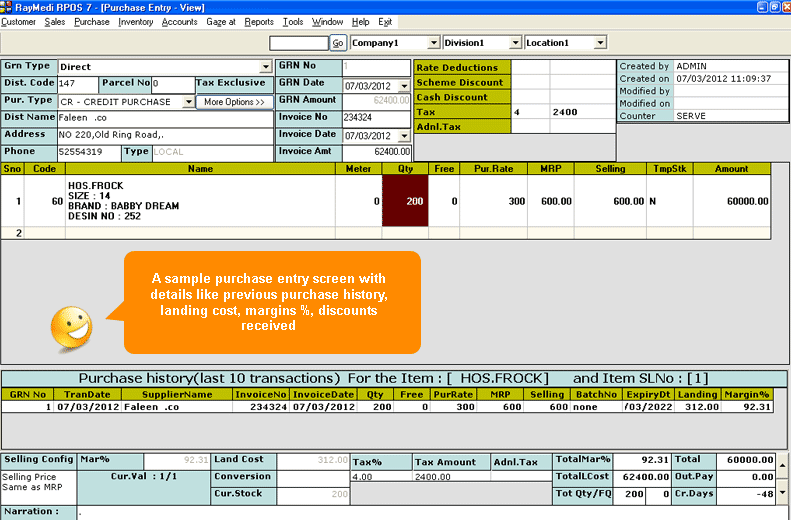Click the TotalLCost value 62400.00
The image size is (791, 520).
click(641, 477)
